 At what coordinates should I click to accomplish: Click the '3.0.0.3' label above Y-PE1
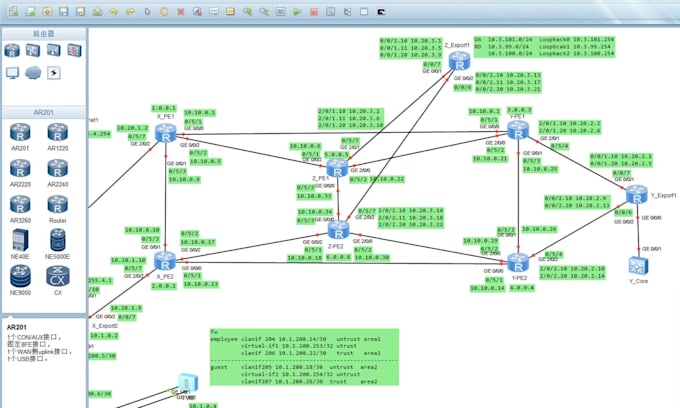point(519,110)
